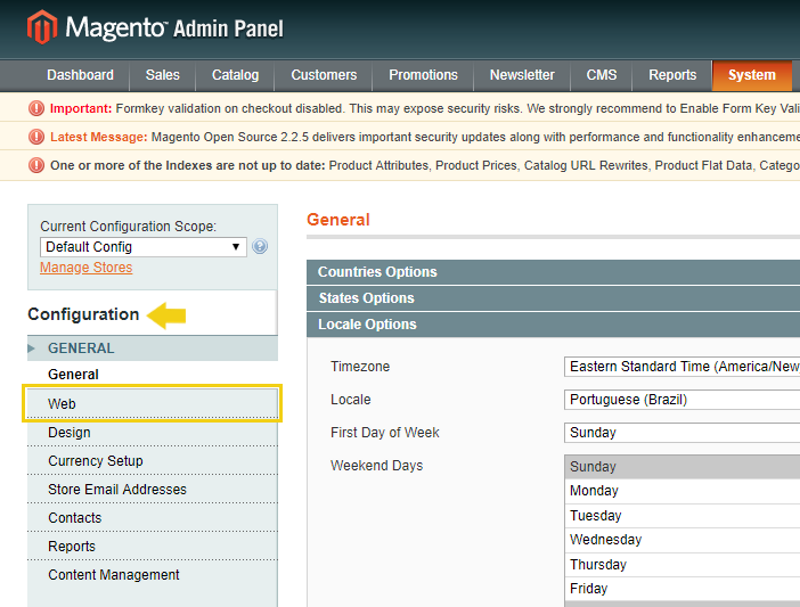Open the Catalog menu

[x=235, y=75]
